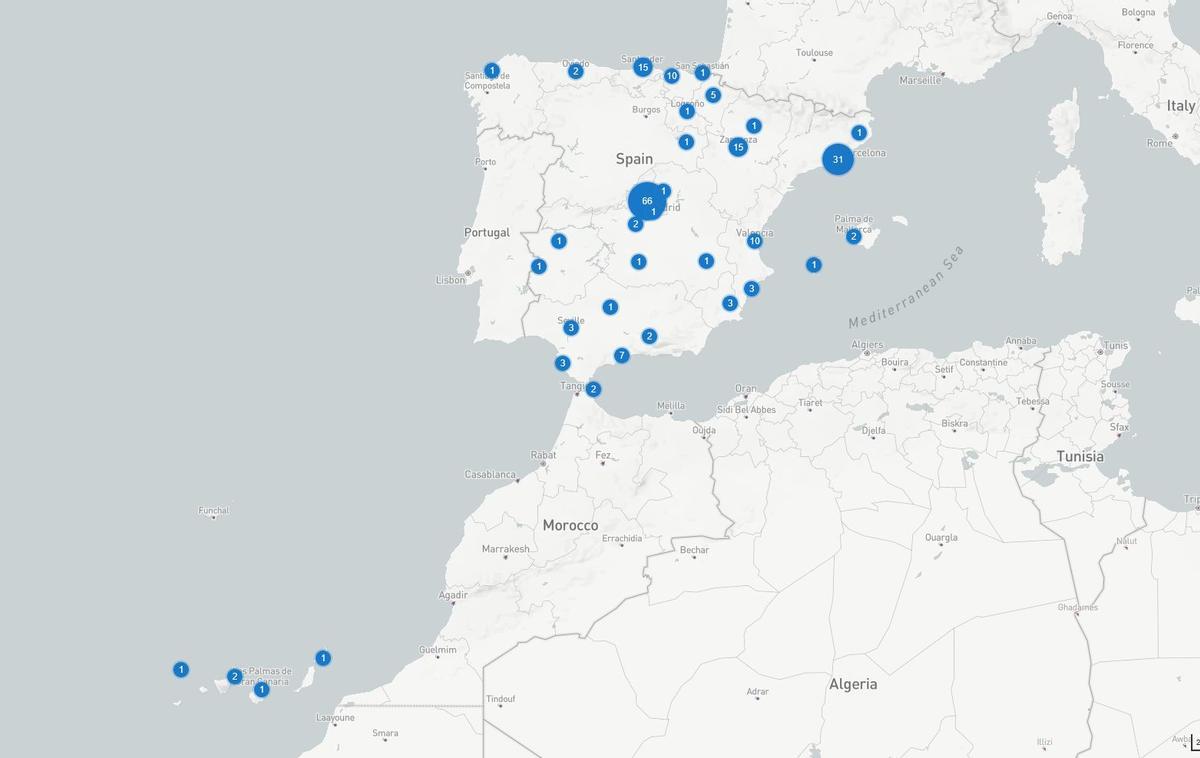
Task: Select the 2 marker near Oviedo
Action: coord(575,70)
